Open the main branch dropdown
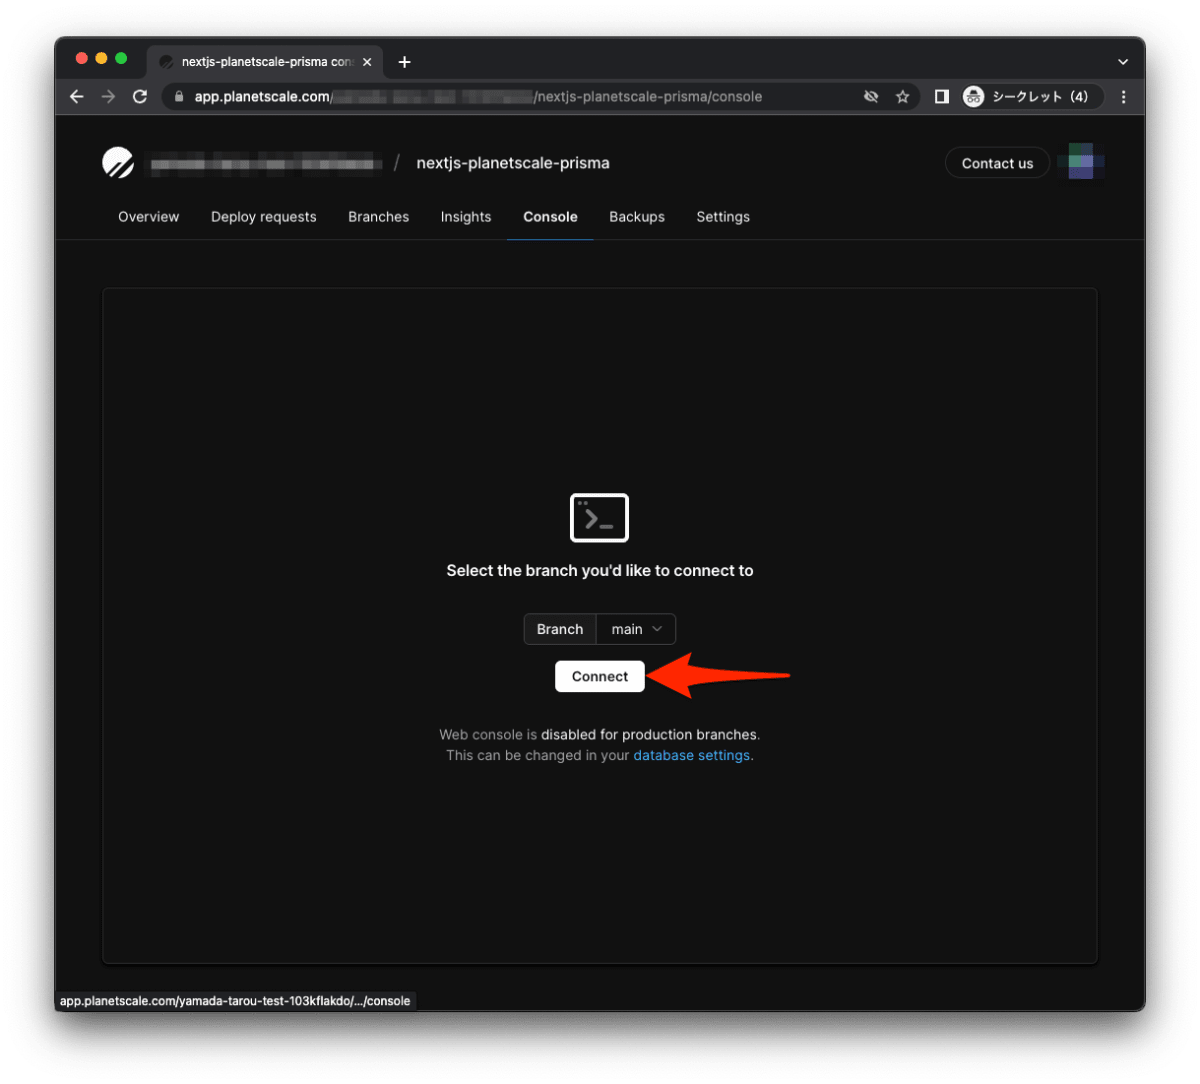The height and width of the screenshot is (1084, 1200). tap(636, 629)
